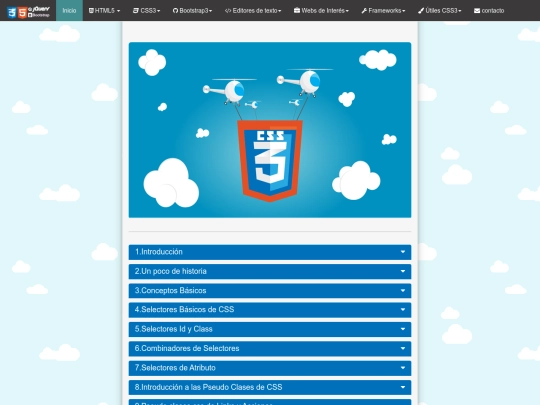Click the code brackets icon in navbar

point(228,11)
